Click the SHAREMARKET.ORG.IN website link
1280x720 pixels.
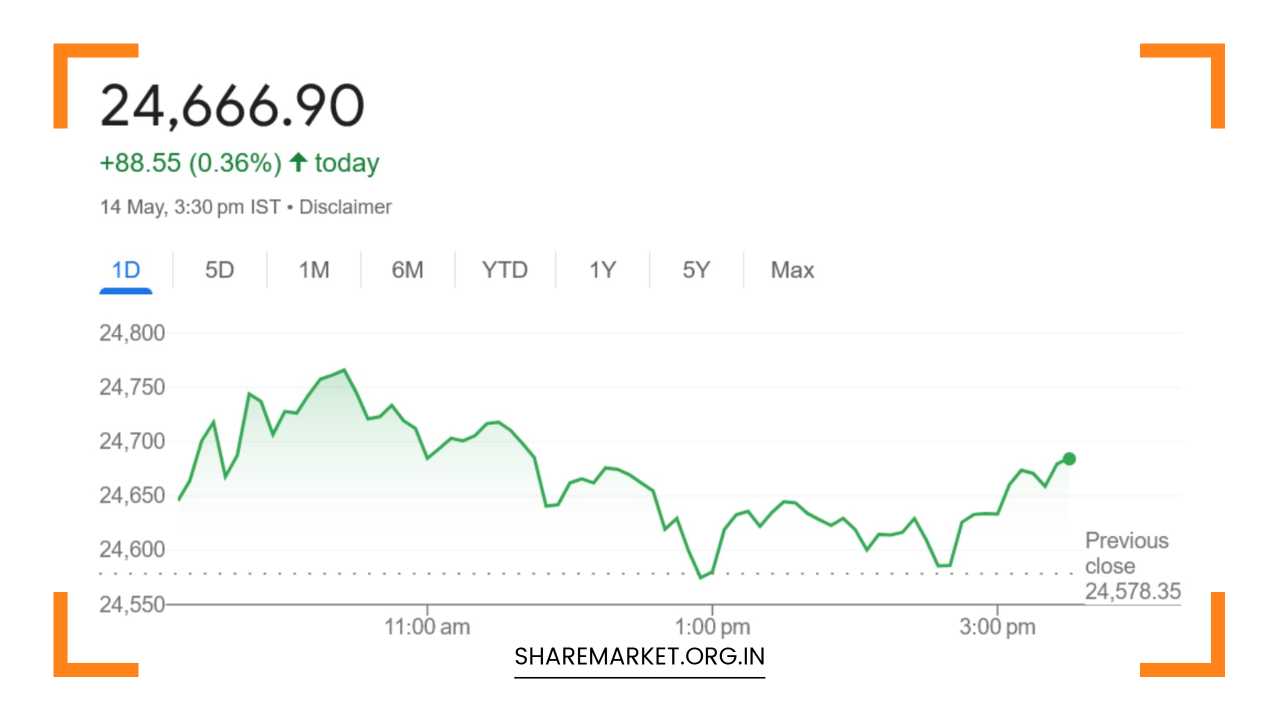(639, 657)
